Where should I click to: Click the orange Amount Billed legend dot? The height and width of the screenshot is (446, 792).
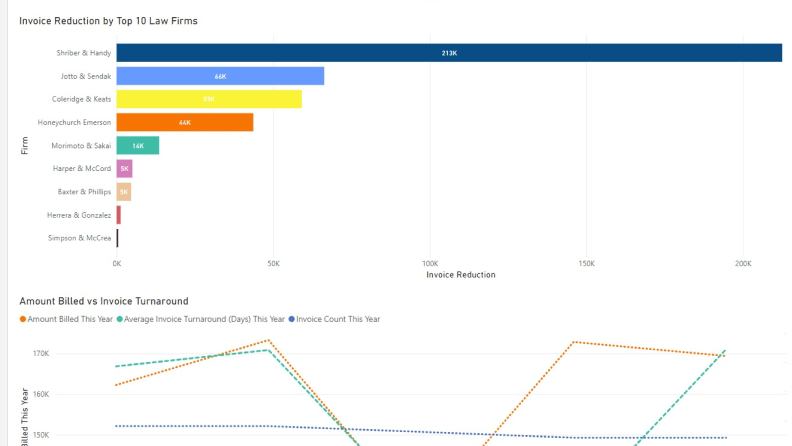23,319
